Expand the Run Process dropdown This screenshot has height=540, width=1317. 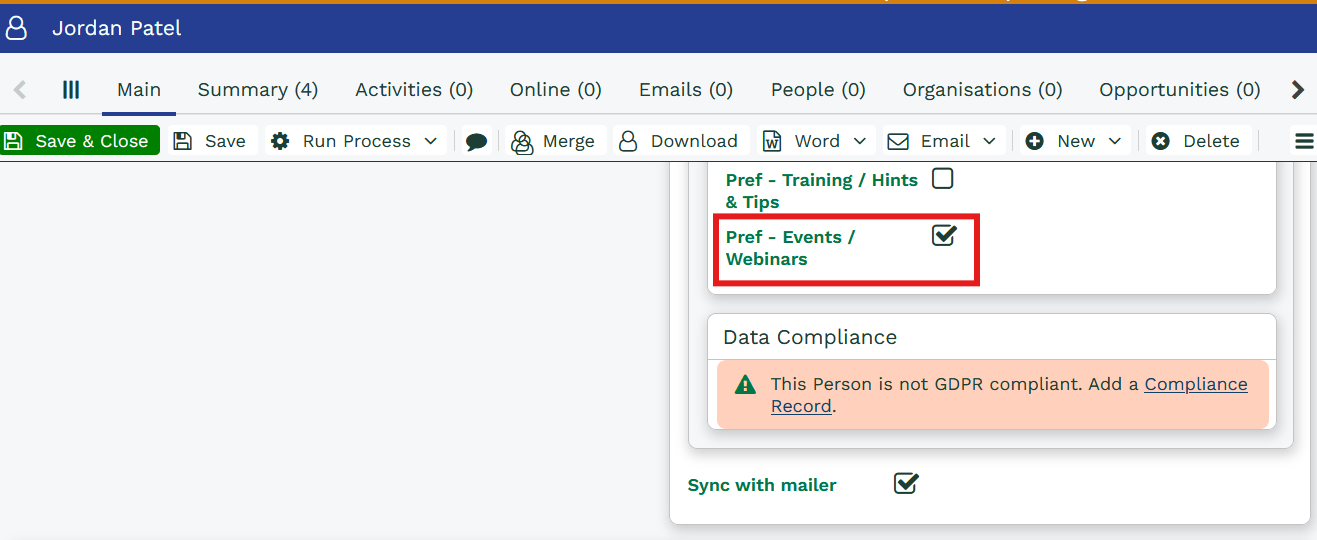(x=431, y=141)
